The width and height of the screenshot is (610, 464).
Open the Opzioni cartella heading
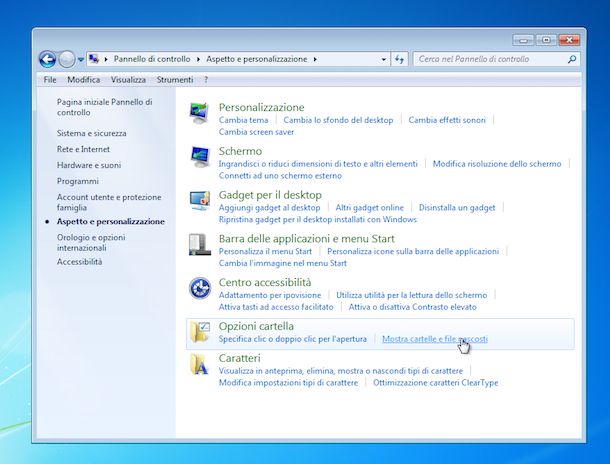(x=256, y=326)
